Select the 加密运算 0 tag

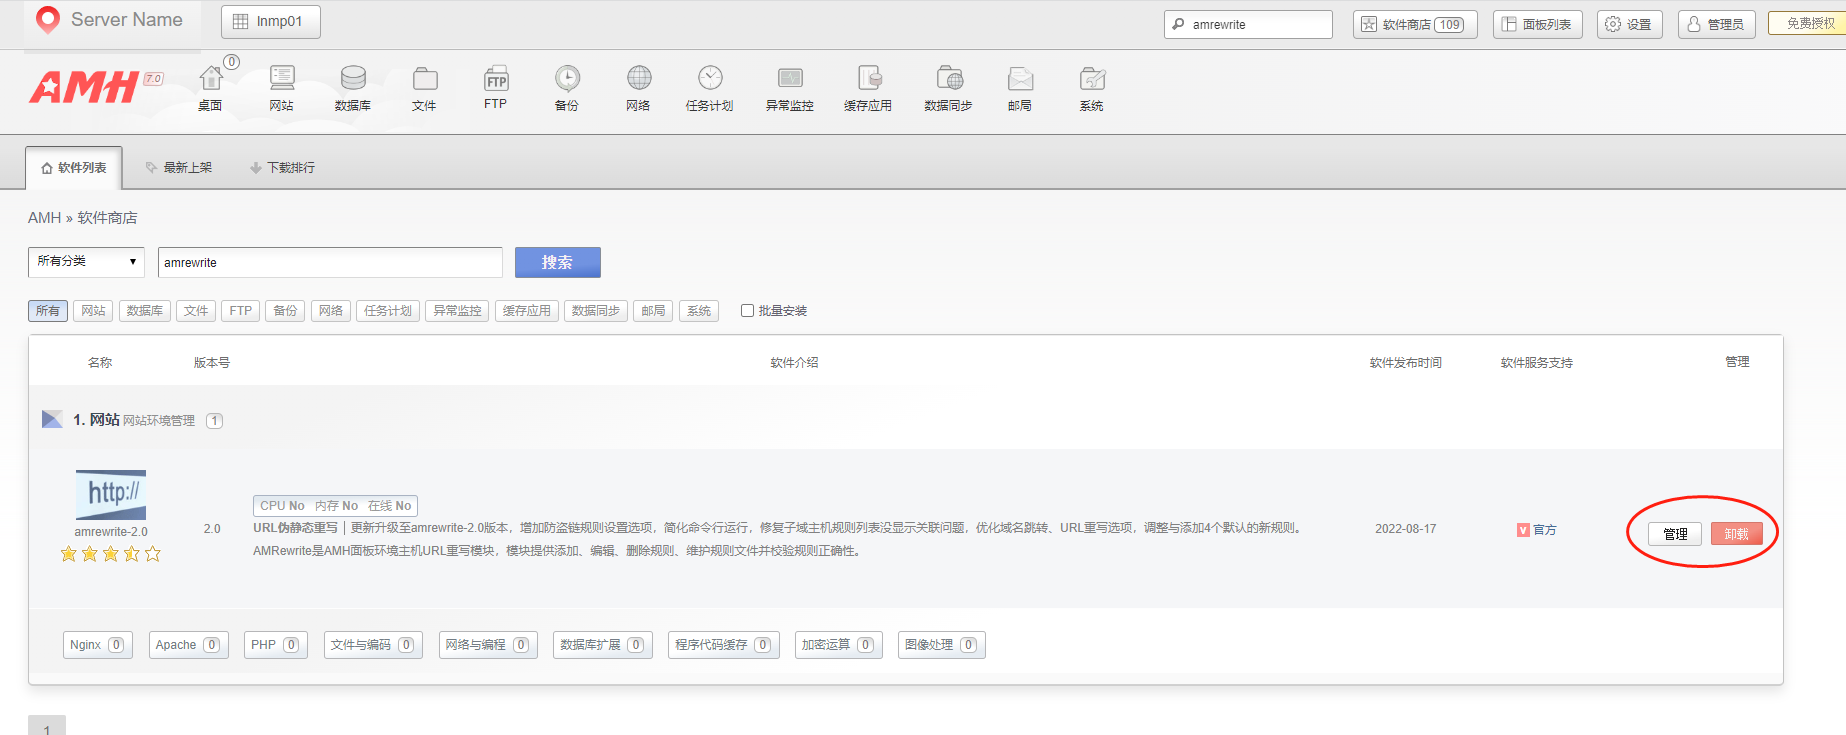pyautogui.click(x=839, y=645)
